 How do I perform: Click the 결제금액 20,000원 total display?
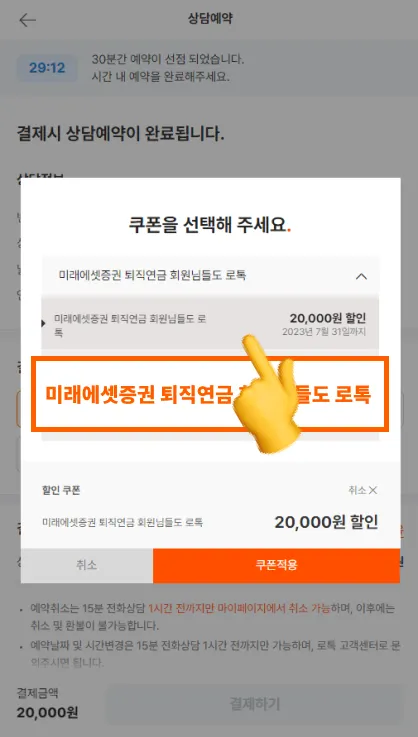[47, 703]
